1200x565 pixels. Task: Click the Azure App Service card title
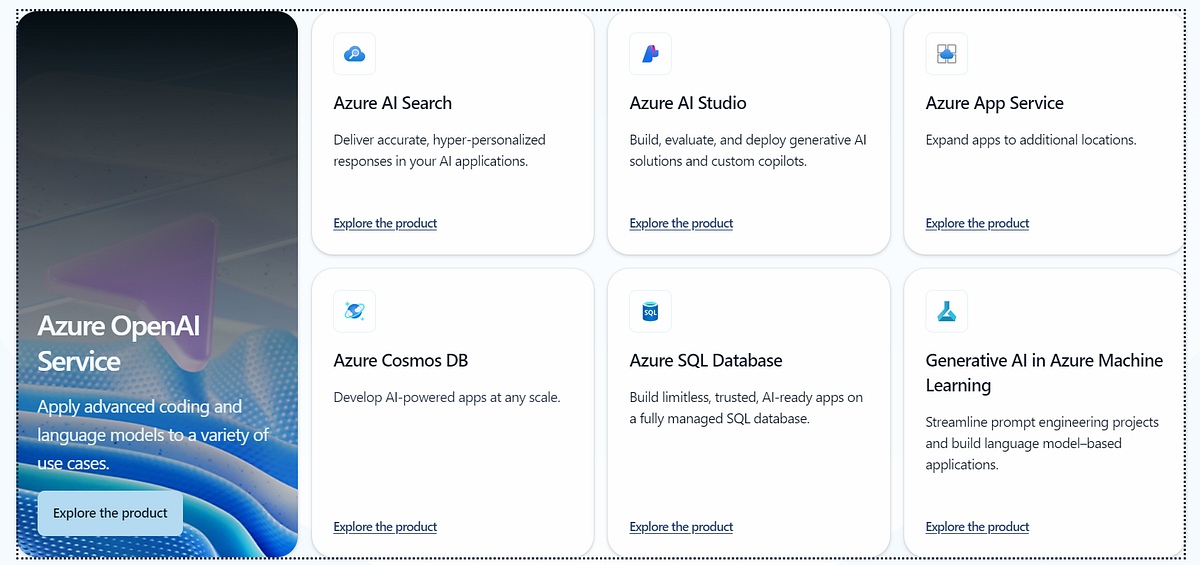[994, 103]
